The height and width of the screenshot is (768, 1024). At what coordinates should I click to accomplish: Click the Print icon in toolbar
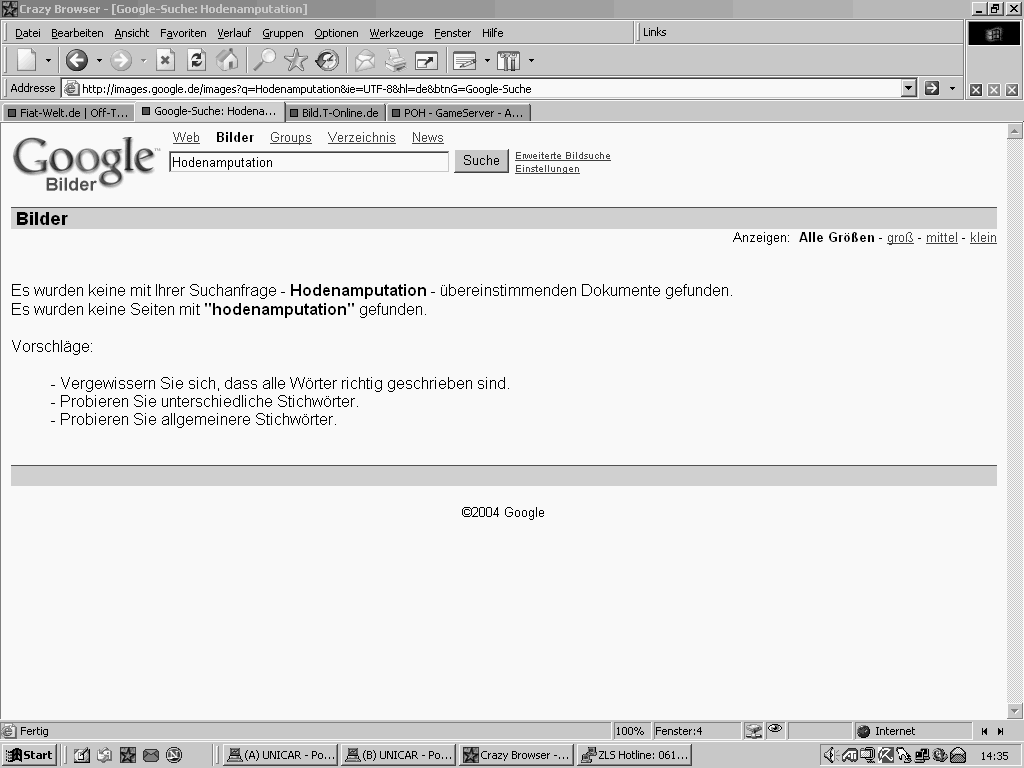coord(396,61)
